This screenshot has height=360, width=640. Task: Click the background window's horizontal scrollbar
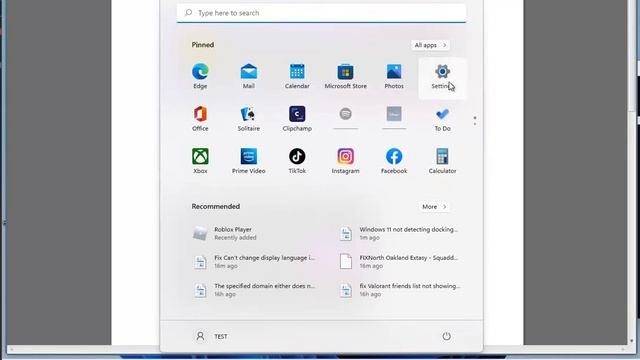316,349
